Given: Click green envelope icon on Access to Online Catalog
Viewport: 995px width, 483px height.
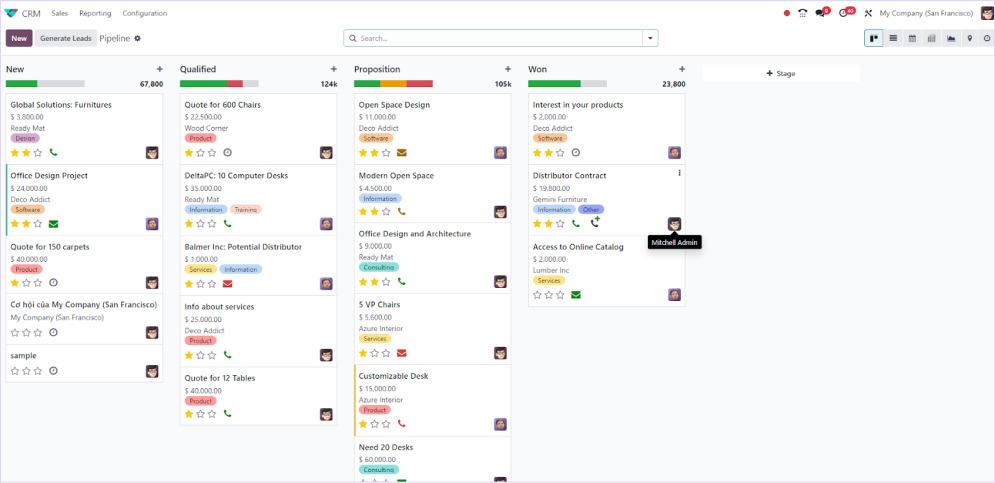Looking at the screenshot, I should coord(576,294).
